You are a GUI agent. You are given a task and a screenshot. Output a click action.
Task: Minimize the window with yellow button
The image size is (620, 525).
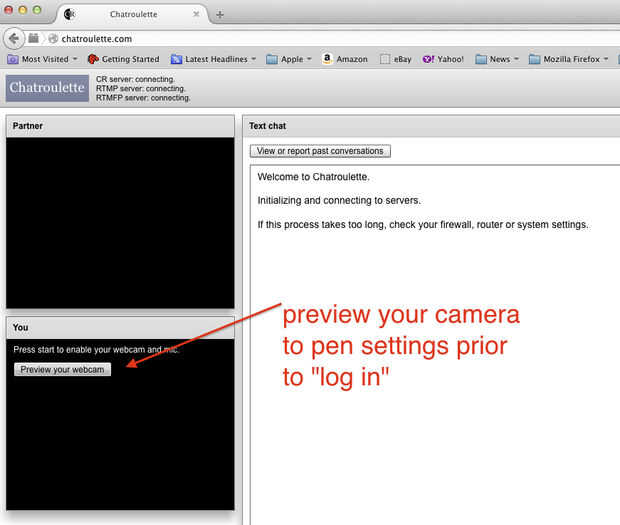pos(23,10)
